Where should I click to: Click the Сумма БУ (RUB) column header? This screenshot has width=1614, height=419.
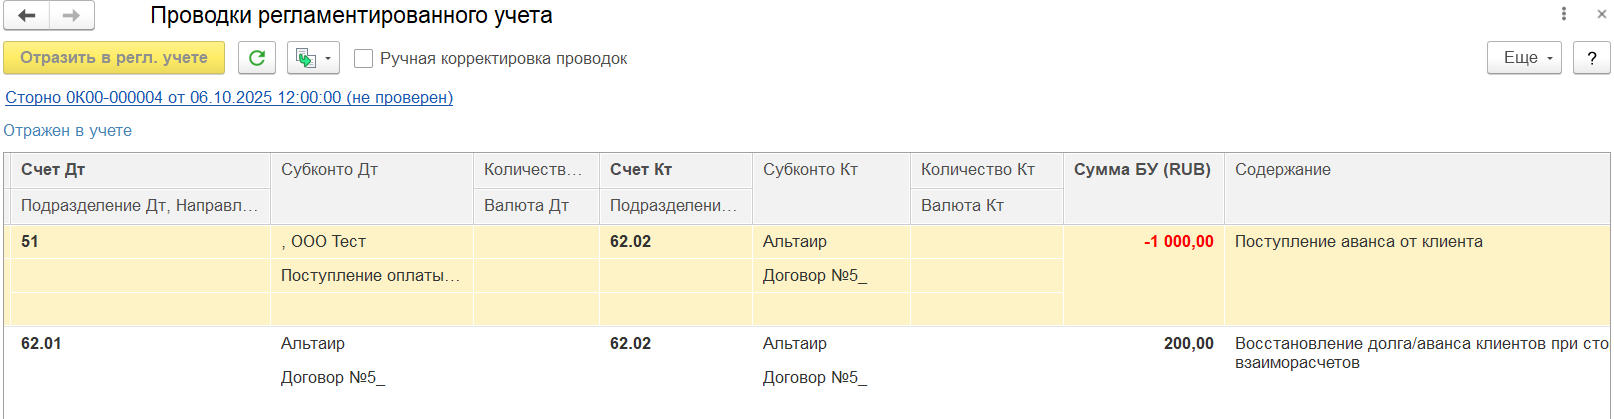1142,170
